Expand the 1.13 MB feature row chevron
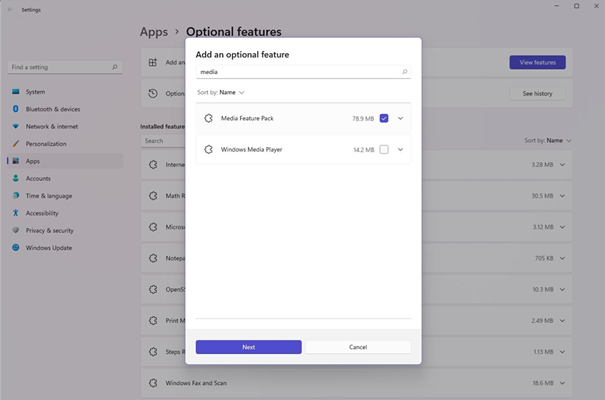Viewport: 605px width, 400px height. (x=562, y=352)
